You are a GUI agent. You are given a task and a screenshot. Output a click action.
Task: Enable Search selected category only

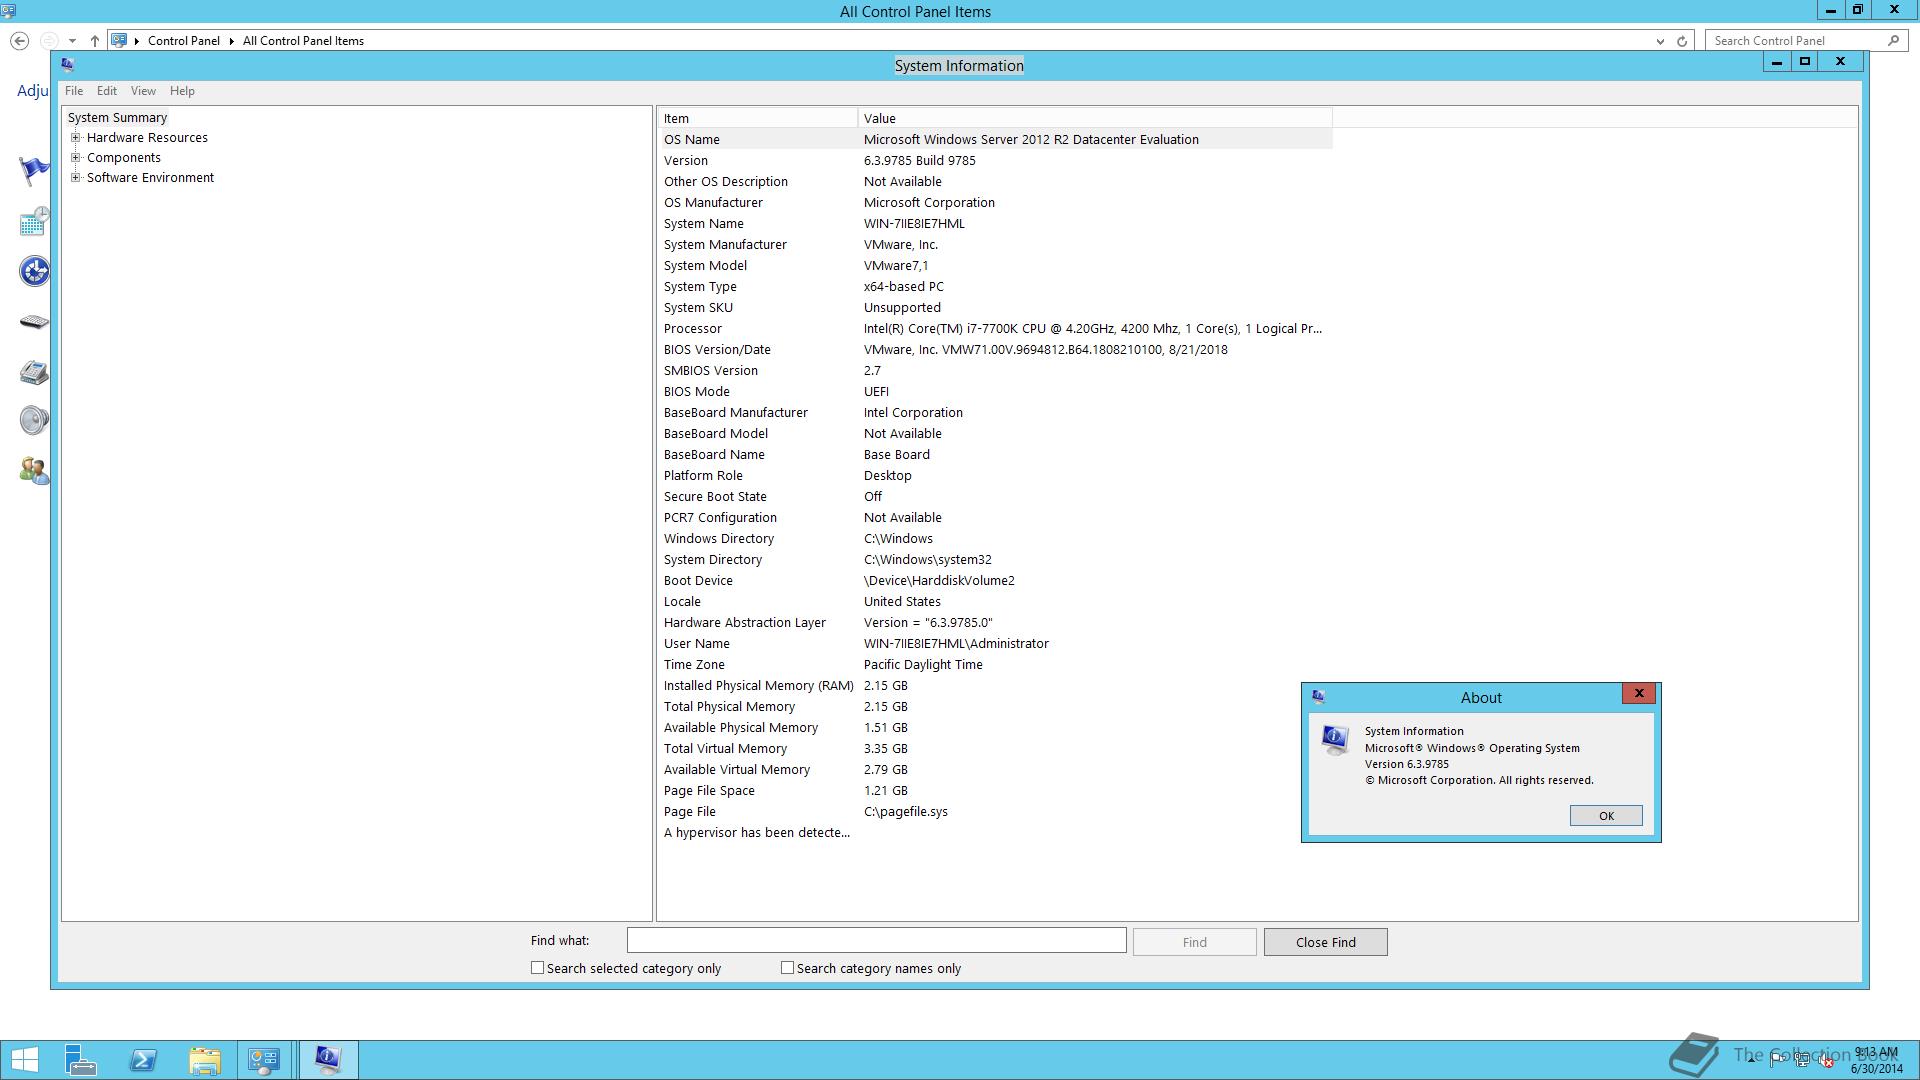coord(537,968)
